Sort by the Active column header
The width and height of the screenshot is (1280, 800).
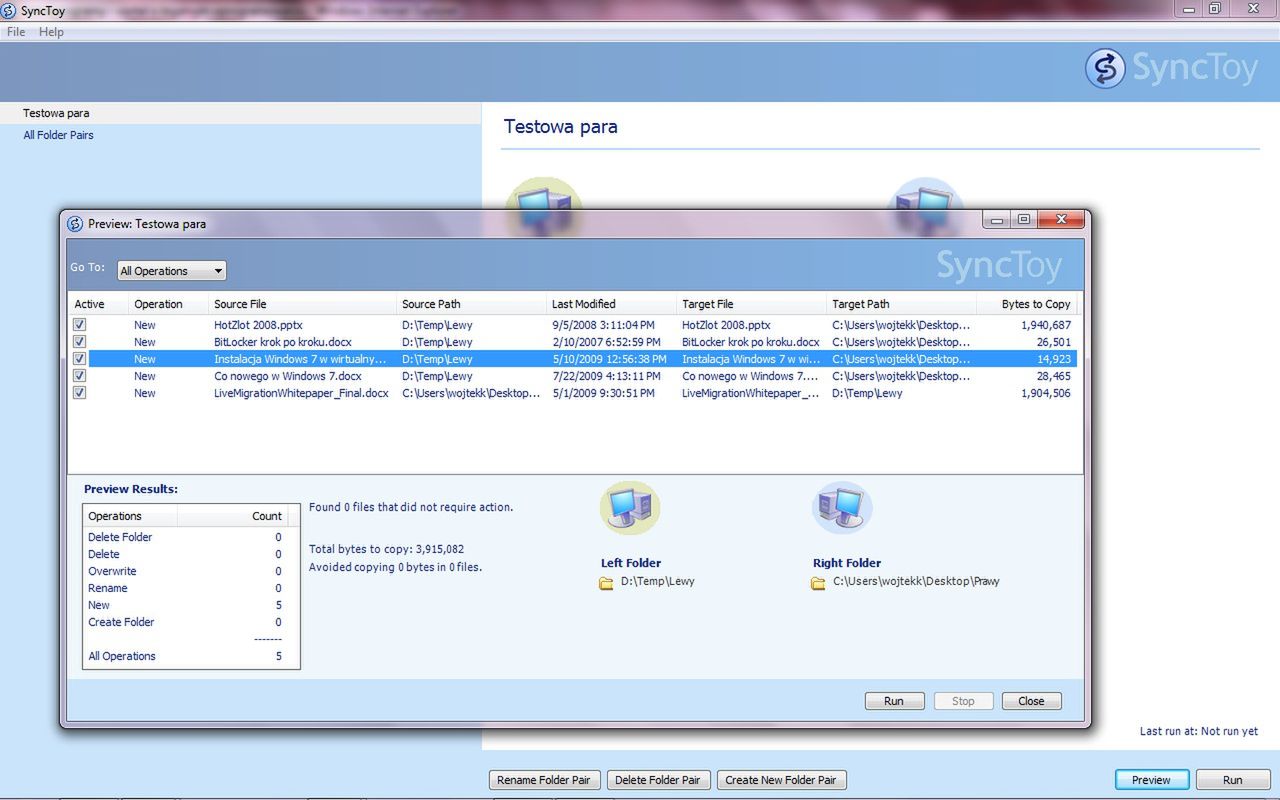98,304
